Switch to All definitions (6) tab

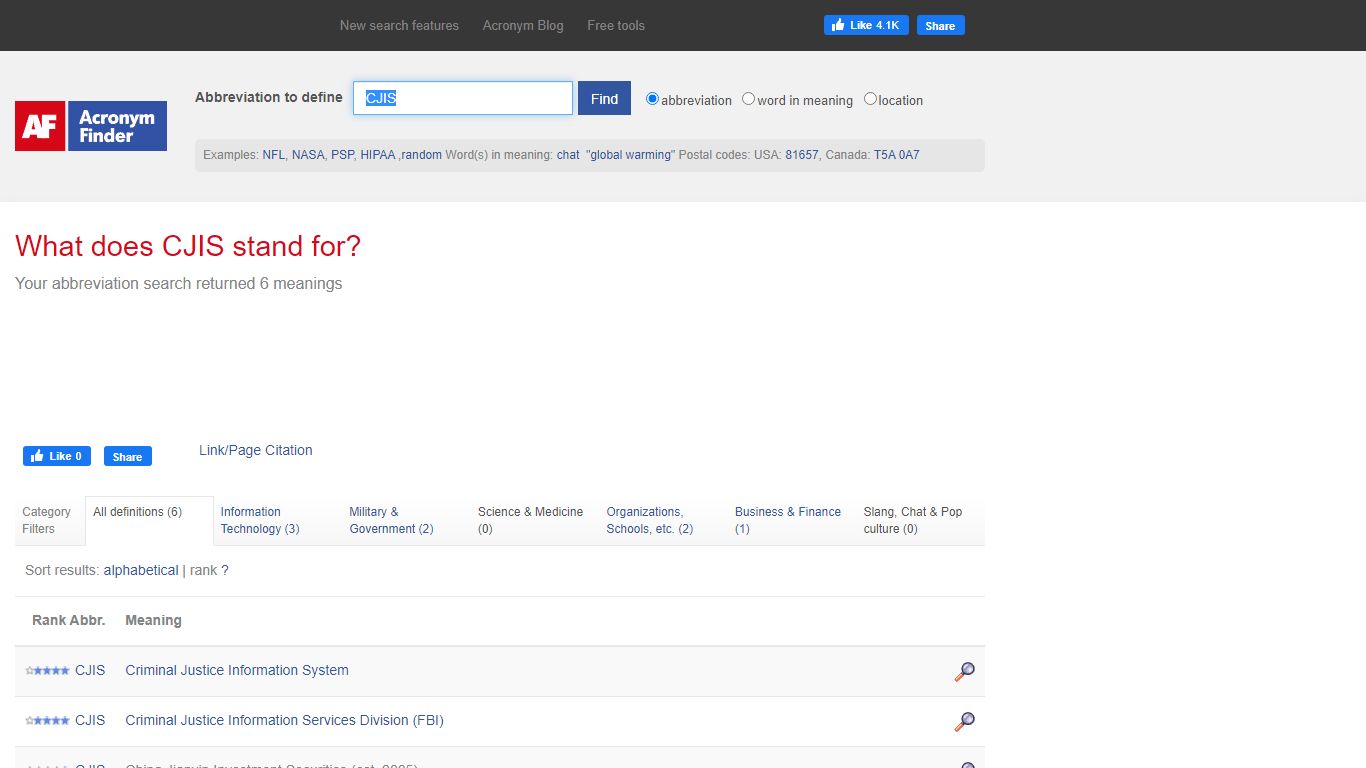pos(149,521)
